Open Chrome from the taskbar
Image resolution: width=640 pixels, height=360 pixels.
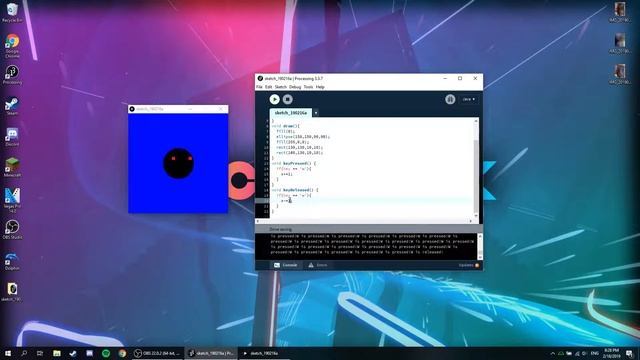122,353
